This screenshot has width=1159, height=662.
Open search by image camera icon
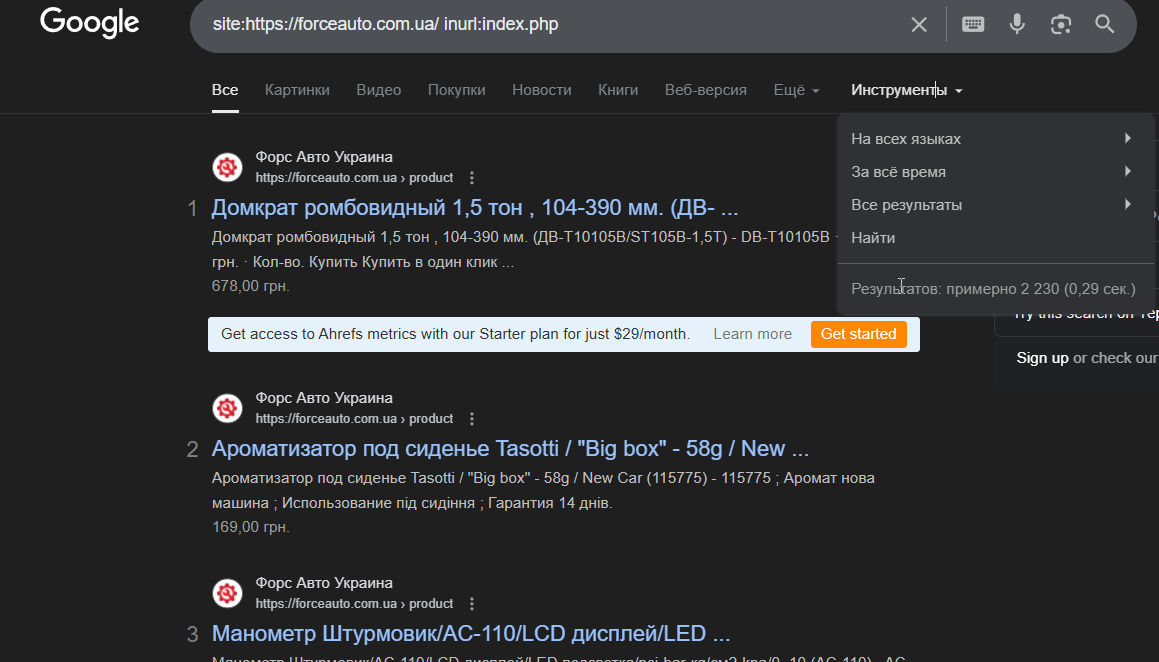[x=1061, y=24]
